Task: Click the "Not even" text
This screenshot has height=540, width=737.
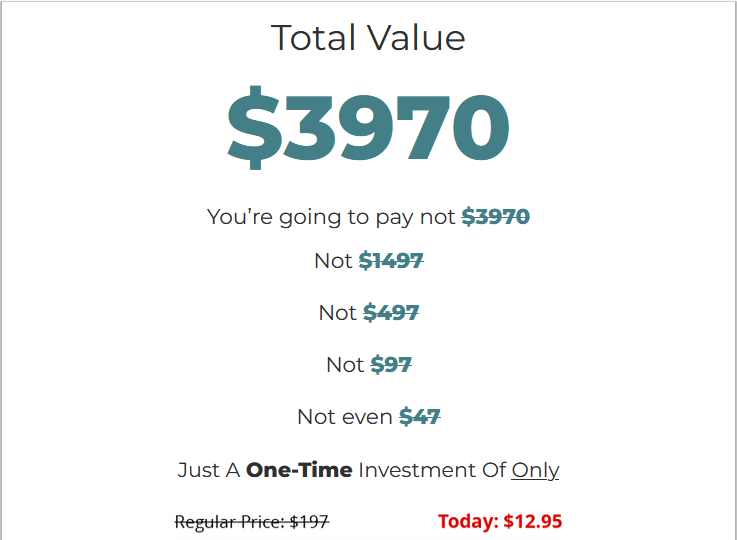Action: (345, 417)
